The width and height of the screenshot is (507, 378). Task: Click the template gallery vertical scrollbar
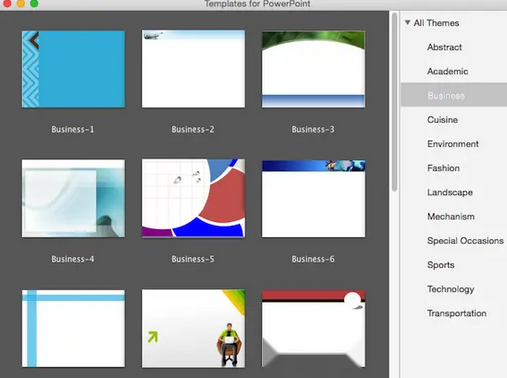pyautogui.click(x=395, y=102)
